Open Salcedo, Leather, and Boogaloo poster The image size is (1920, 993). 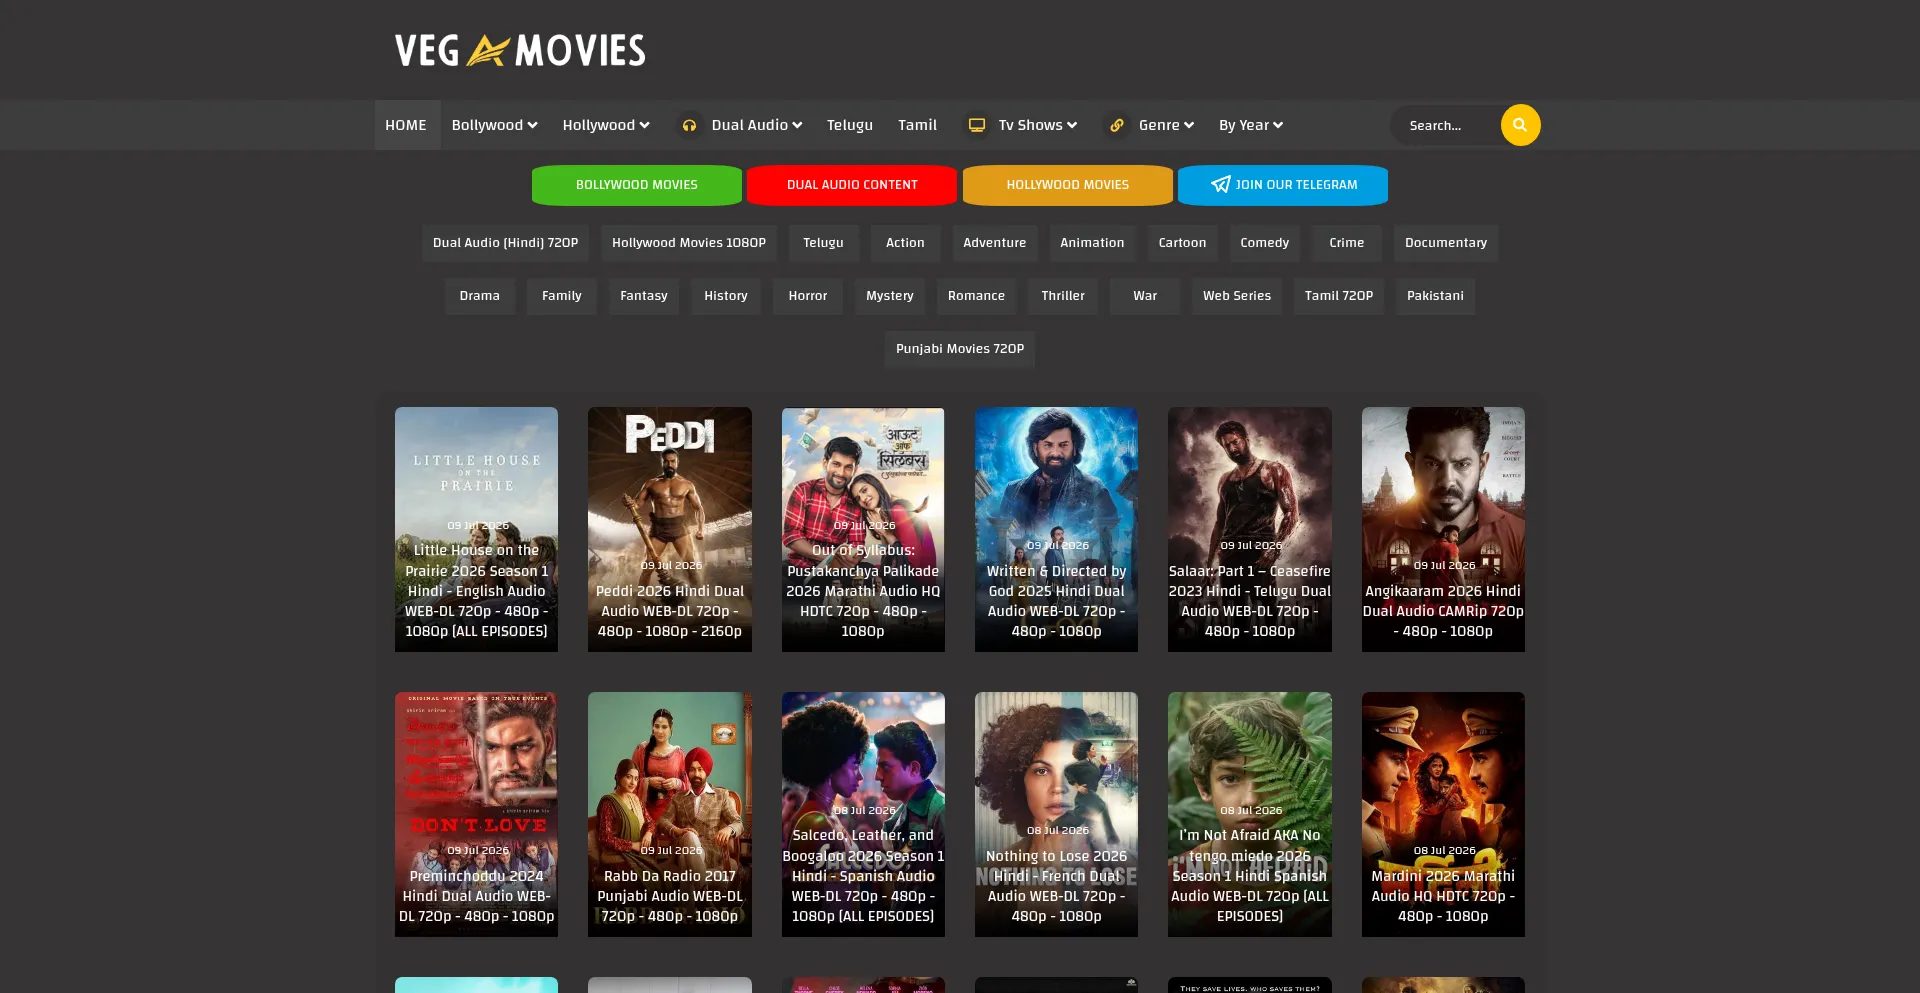[863, 814]
